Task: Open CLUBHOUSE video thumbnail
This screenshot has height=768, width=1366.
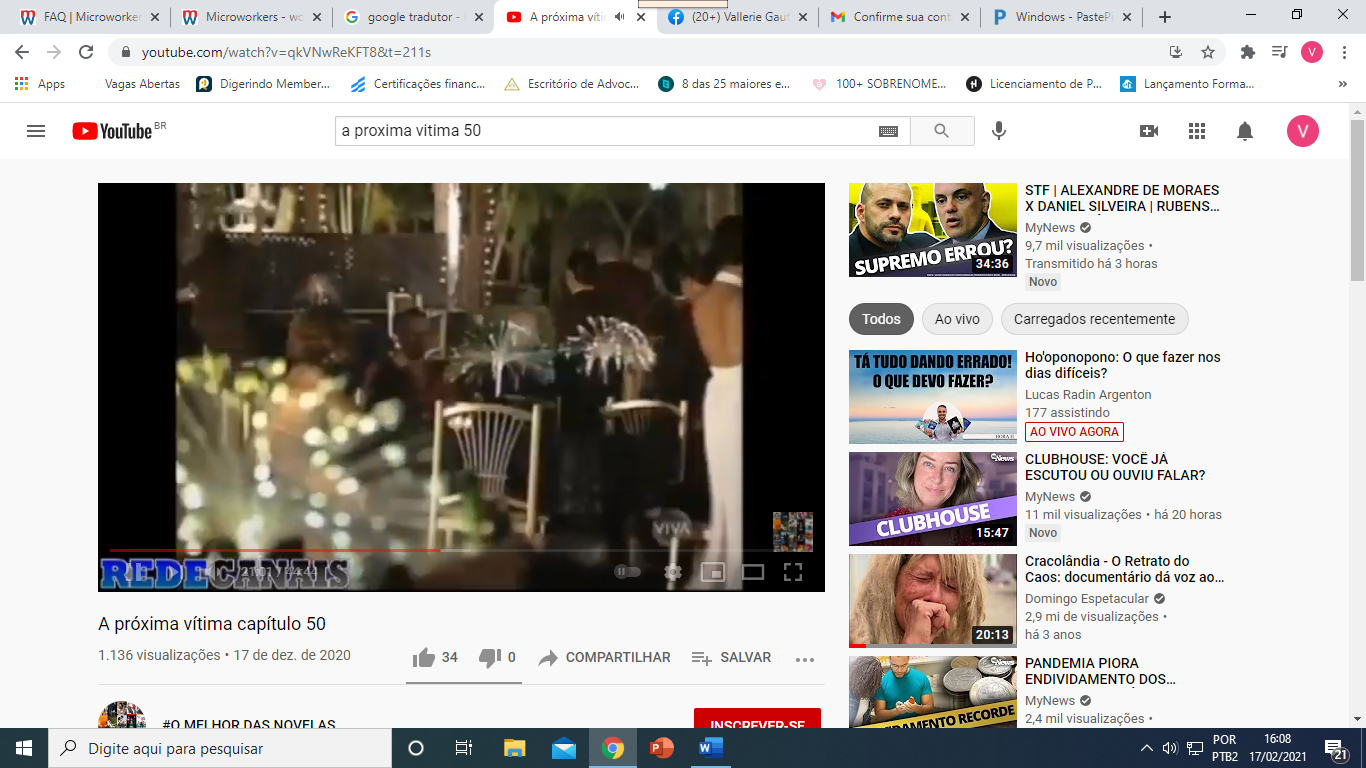Action: coord(933,499)
